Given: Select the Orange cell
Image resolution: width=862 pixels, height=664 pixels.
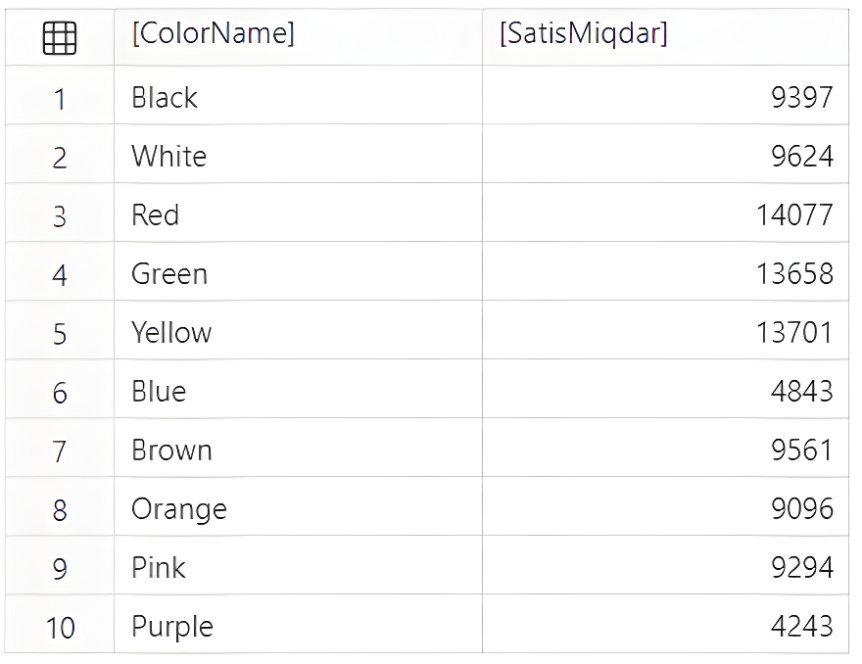Looking at the screenshot, I should (179, 509).
